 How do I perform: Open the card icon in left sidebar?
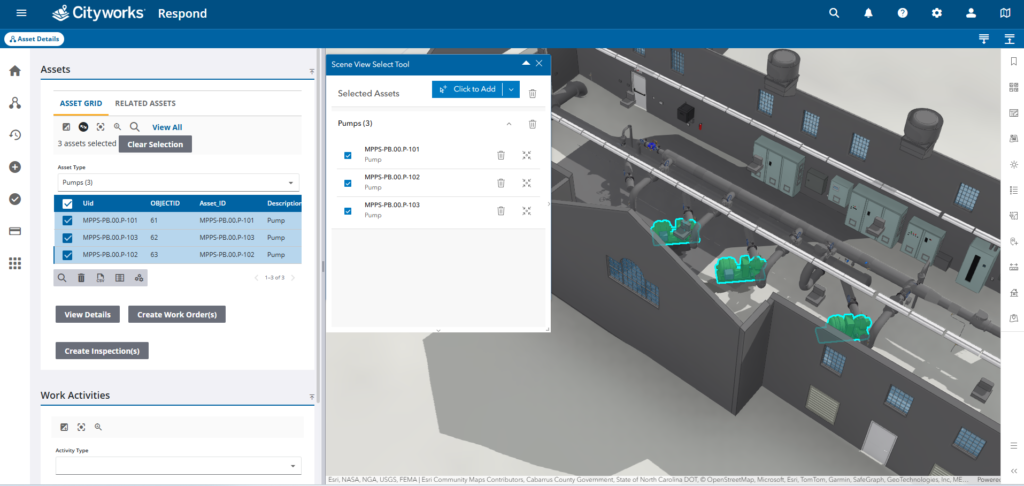pos(15,231)
